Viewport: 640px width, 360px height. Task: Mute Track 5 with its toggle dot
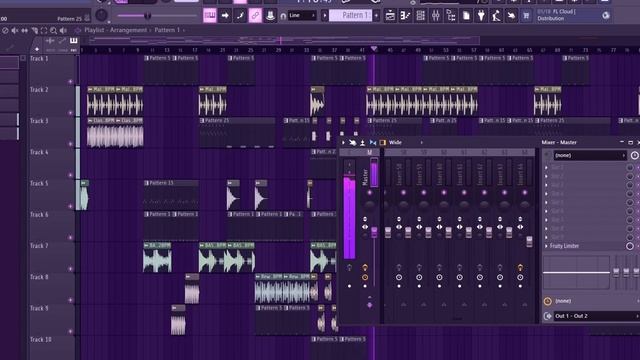pyautogui.click(x=70, y=206)
